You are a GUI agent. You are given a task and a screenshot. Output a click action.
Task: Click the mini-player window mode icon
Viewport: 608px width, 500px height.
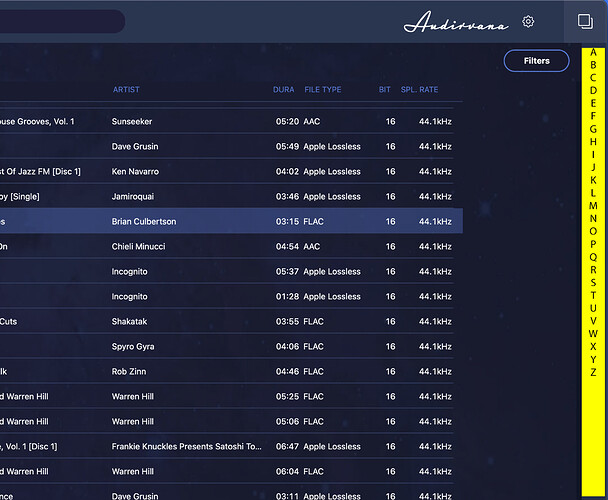(x=585, y=21)
